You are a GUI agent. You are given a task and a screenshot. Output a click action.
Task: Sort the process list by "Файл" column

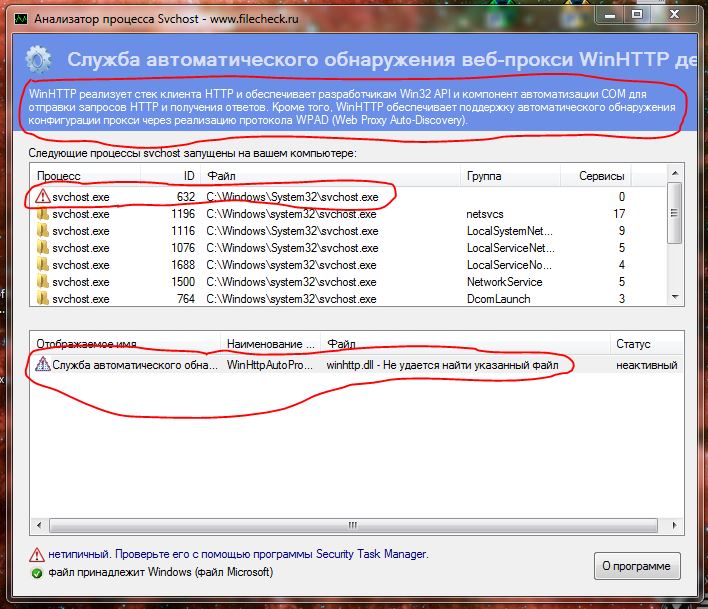click(331, 176)
